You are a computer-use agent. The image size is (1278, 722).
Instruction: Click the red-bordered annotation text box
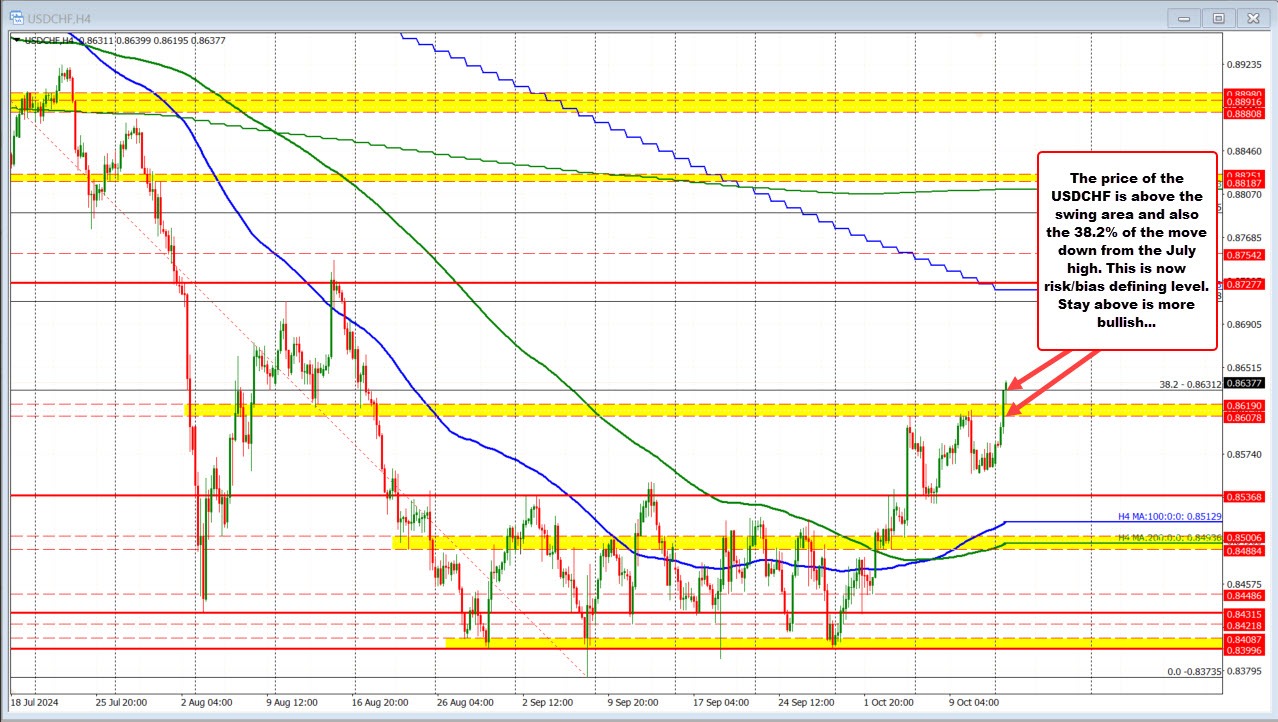point(1127,250)
